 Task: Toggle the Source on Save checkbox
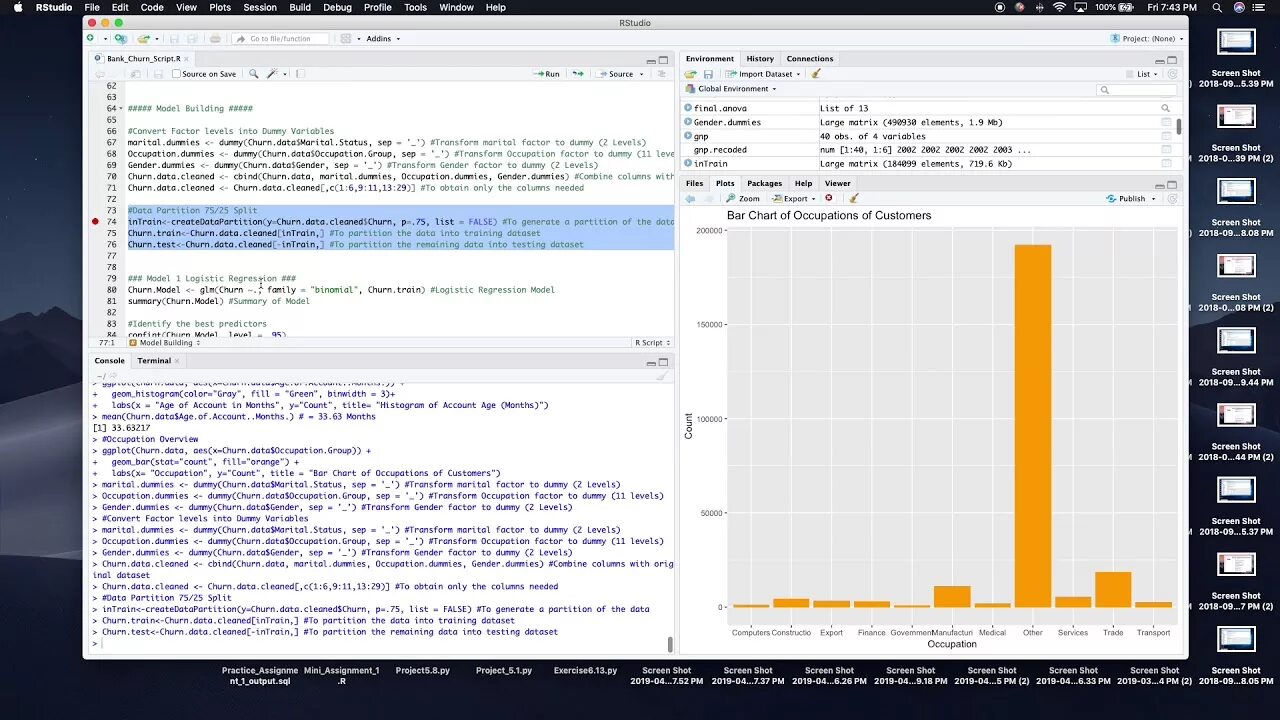point(177,74)
